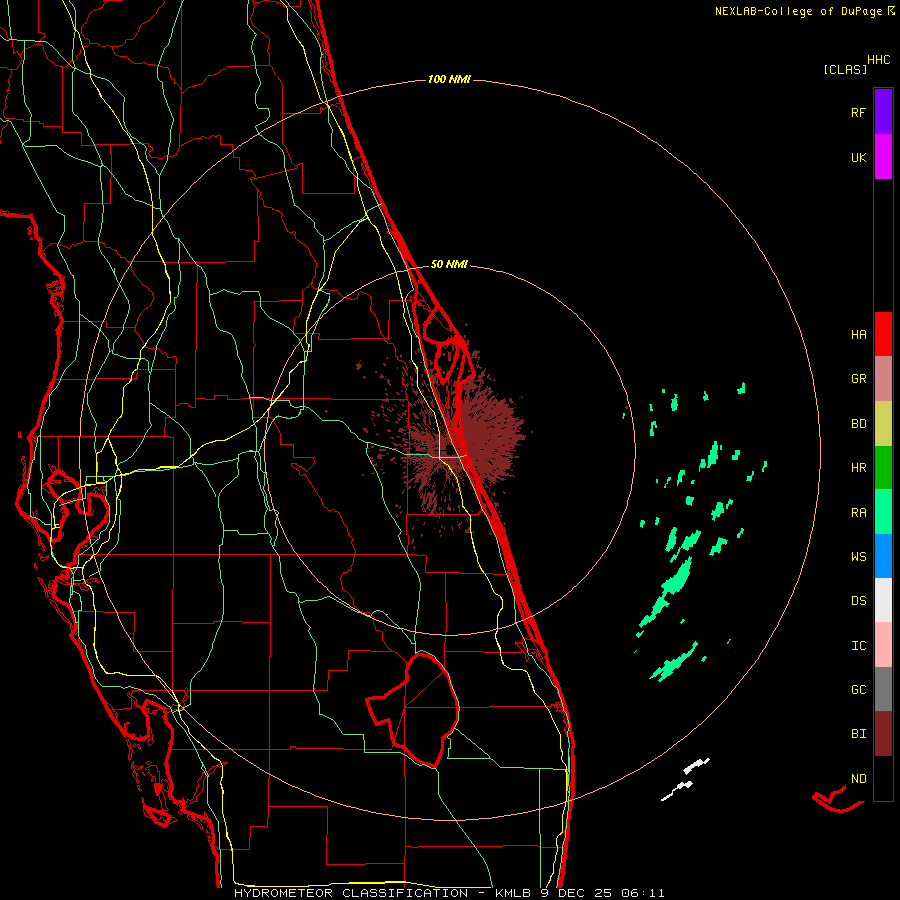Click the pink-brown GR legend swatch
This screenshot has height=900, width=900.
[883, 379]
